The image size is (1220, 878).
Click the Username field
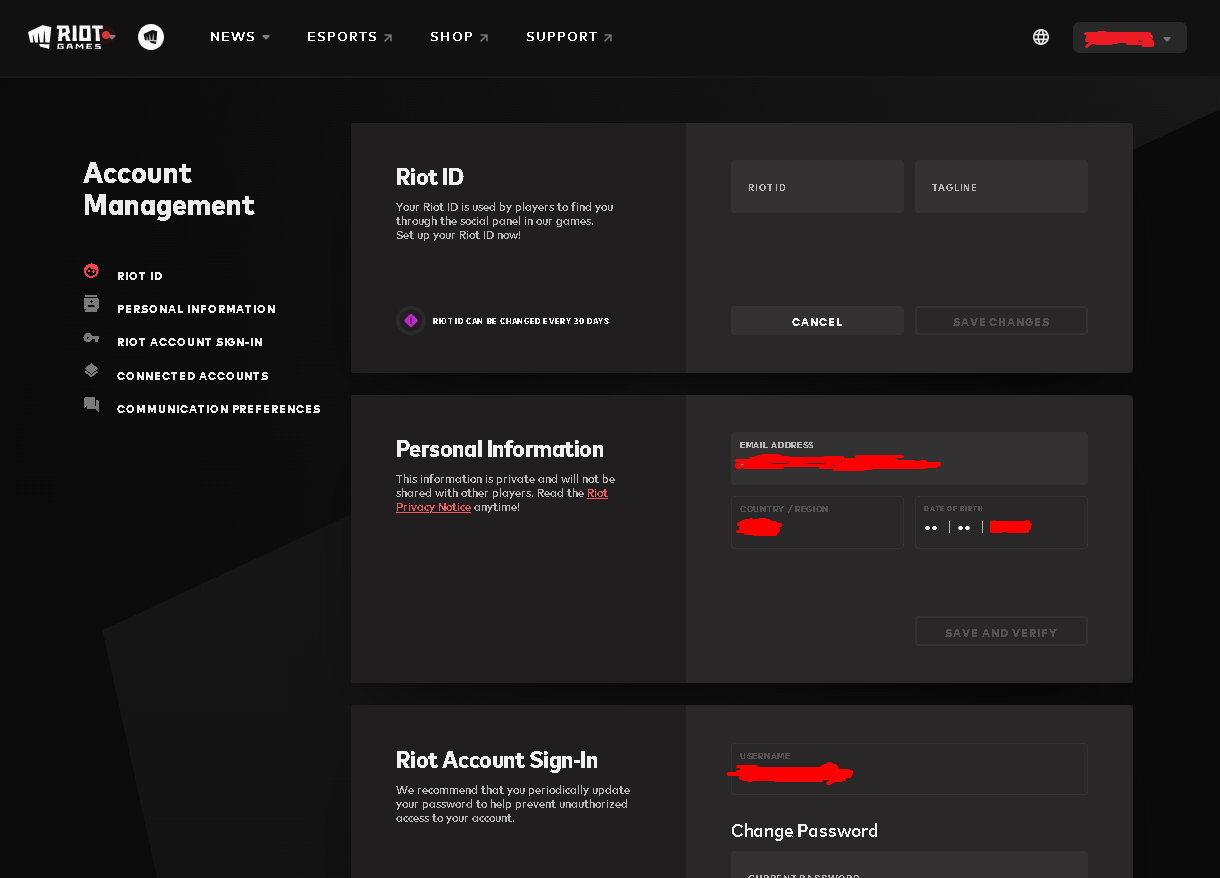click(909, 769)
